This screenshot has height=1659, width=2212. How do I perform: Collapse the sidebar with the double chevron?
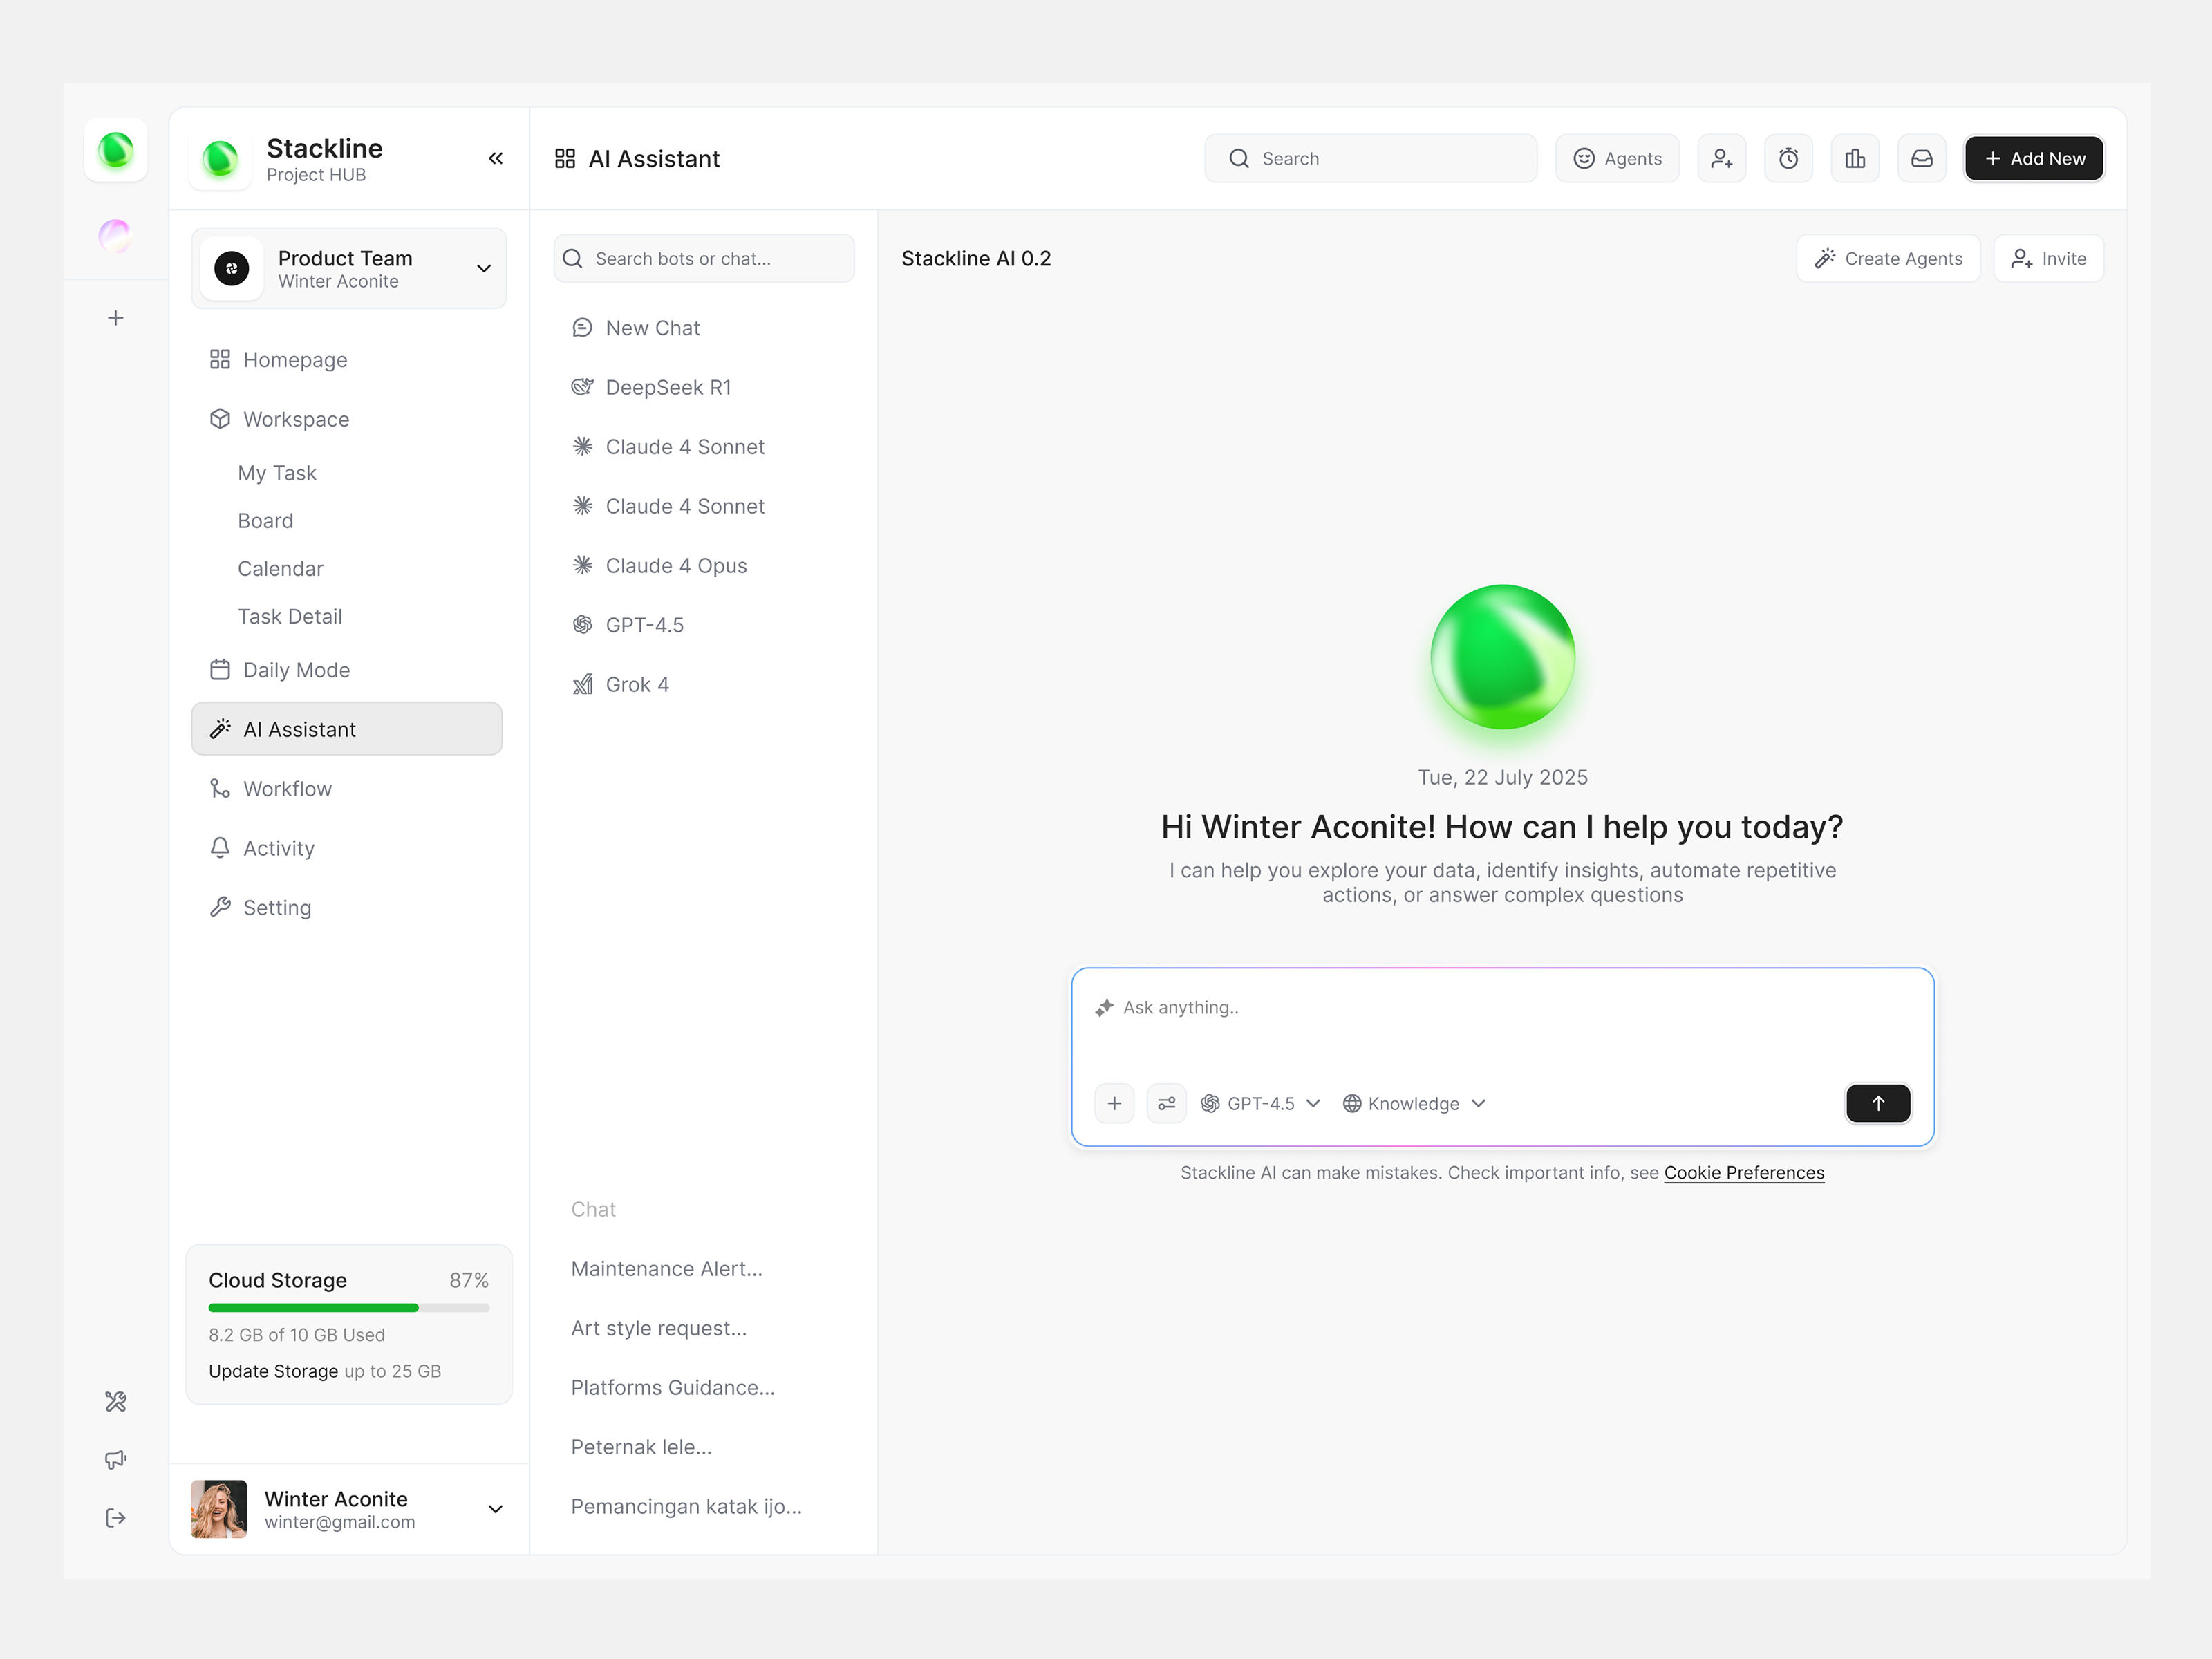(x=496, y=159)
